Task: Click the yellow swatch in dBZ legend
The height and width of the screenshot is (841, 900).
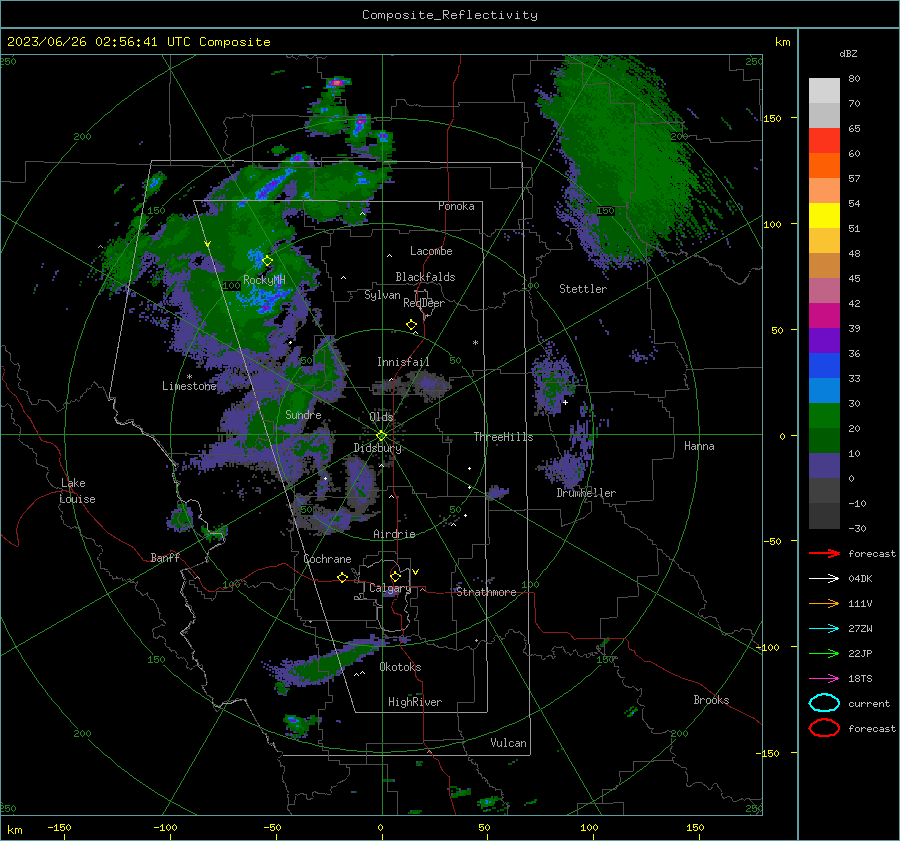Action: [824, 215]
